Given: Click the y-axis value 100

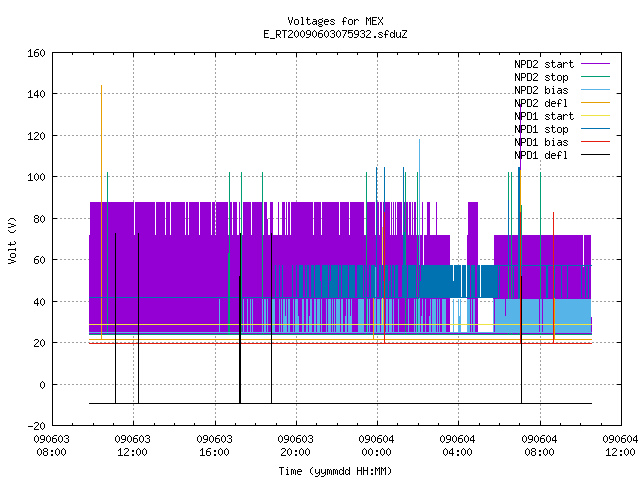Looking at the screenshot, I should (36, 177).
